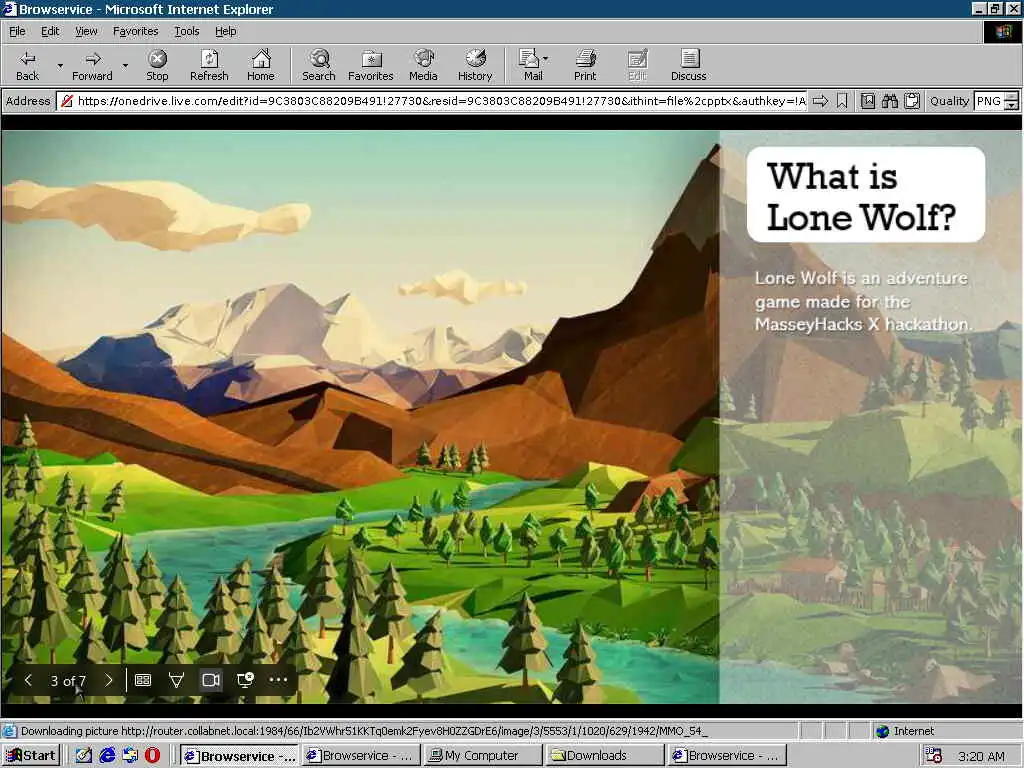The height and width of the screenshot is (768, 1024).
Task: Expand the Mail dropdown arrow
Action: (x=546, y=59)
